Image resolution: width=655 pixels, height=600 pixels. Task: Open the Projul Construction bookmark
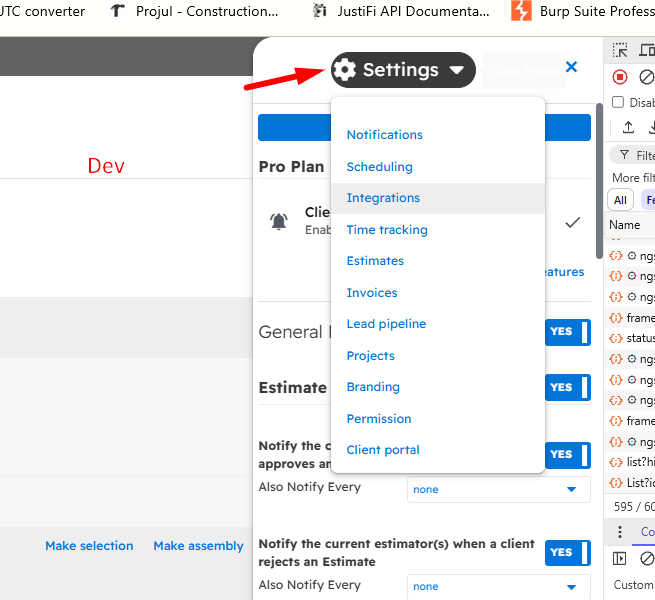click(x=194, y=11)
